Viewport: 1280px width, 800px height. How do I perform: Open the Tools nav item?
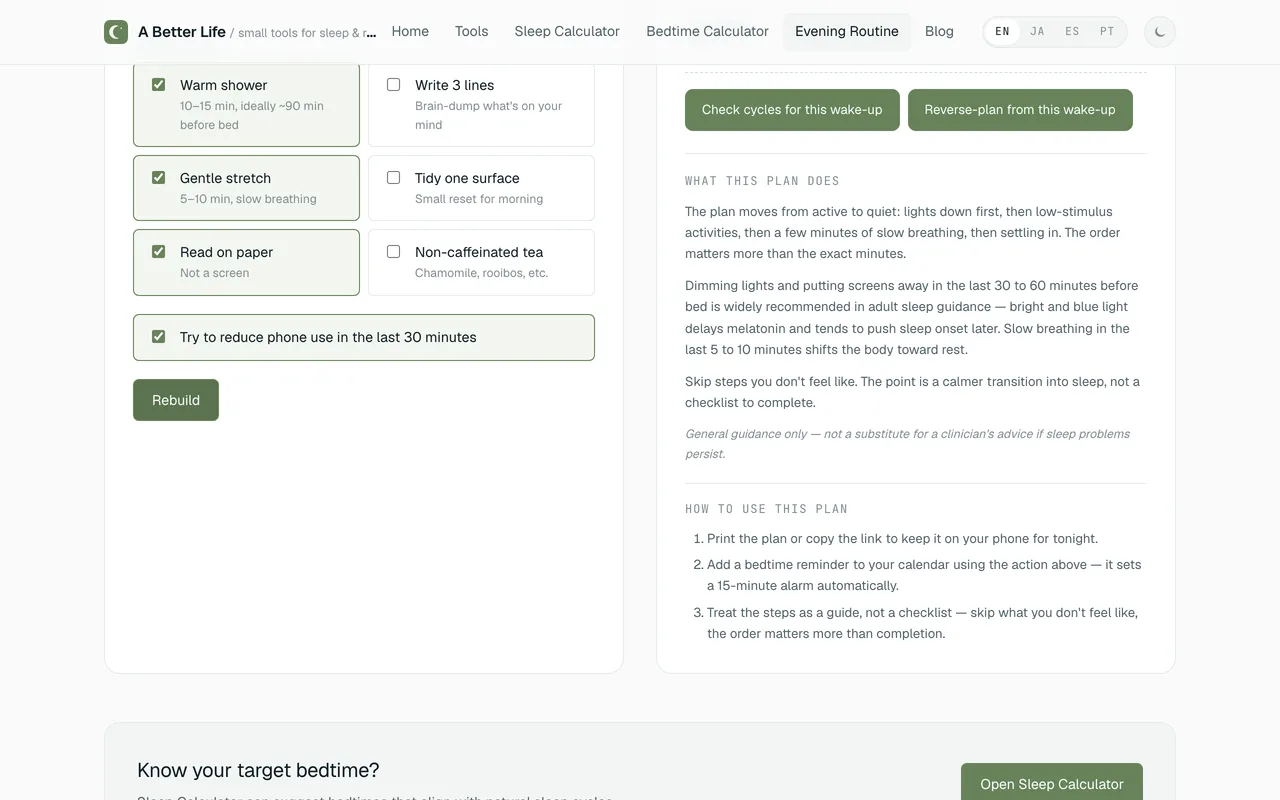[x=472, y=32]
